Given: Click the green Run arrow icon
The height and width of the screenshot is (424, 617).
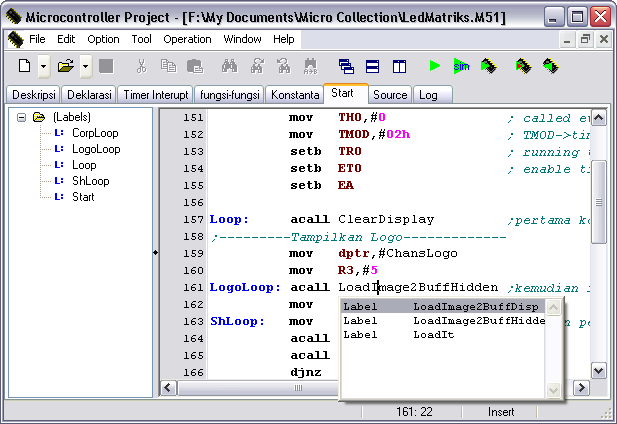Looking at the screenshot, I should (434, 66).
